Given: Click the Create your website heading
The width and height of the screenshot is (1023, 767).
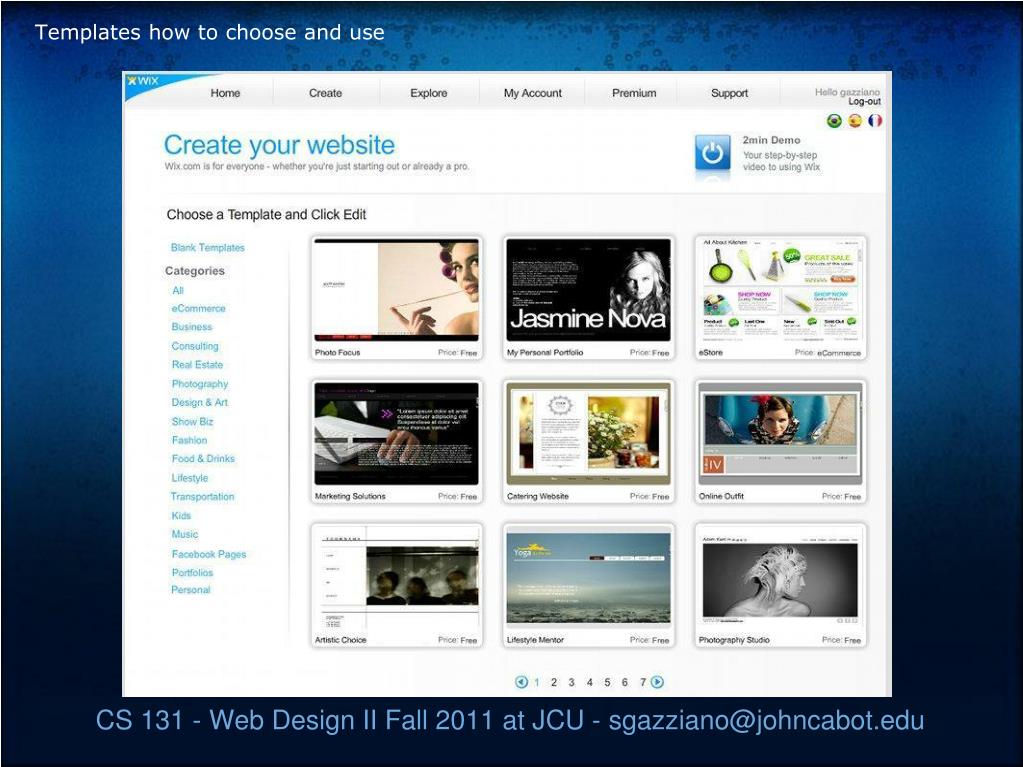Looking at the screenshot, I should pos(279,145).
